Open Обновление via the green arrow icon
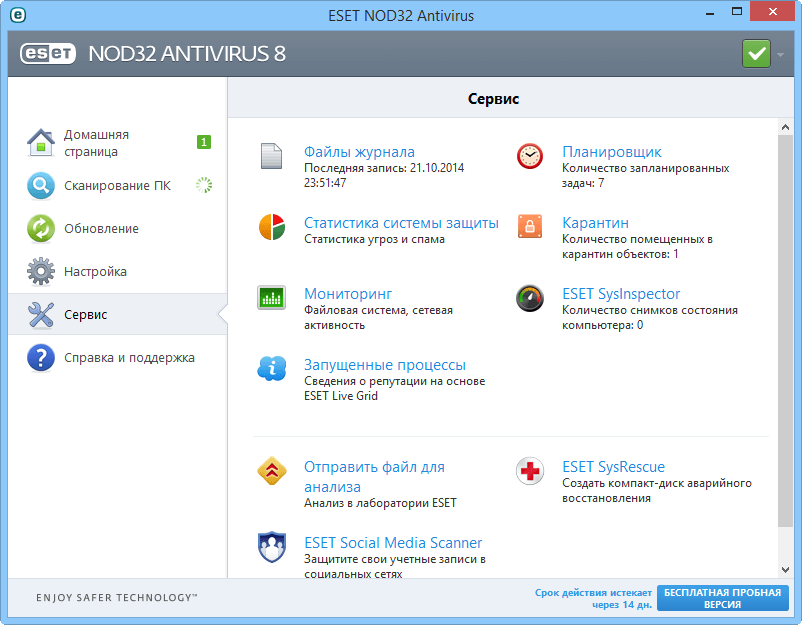 pos(40,228)
